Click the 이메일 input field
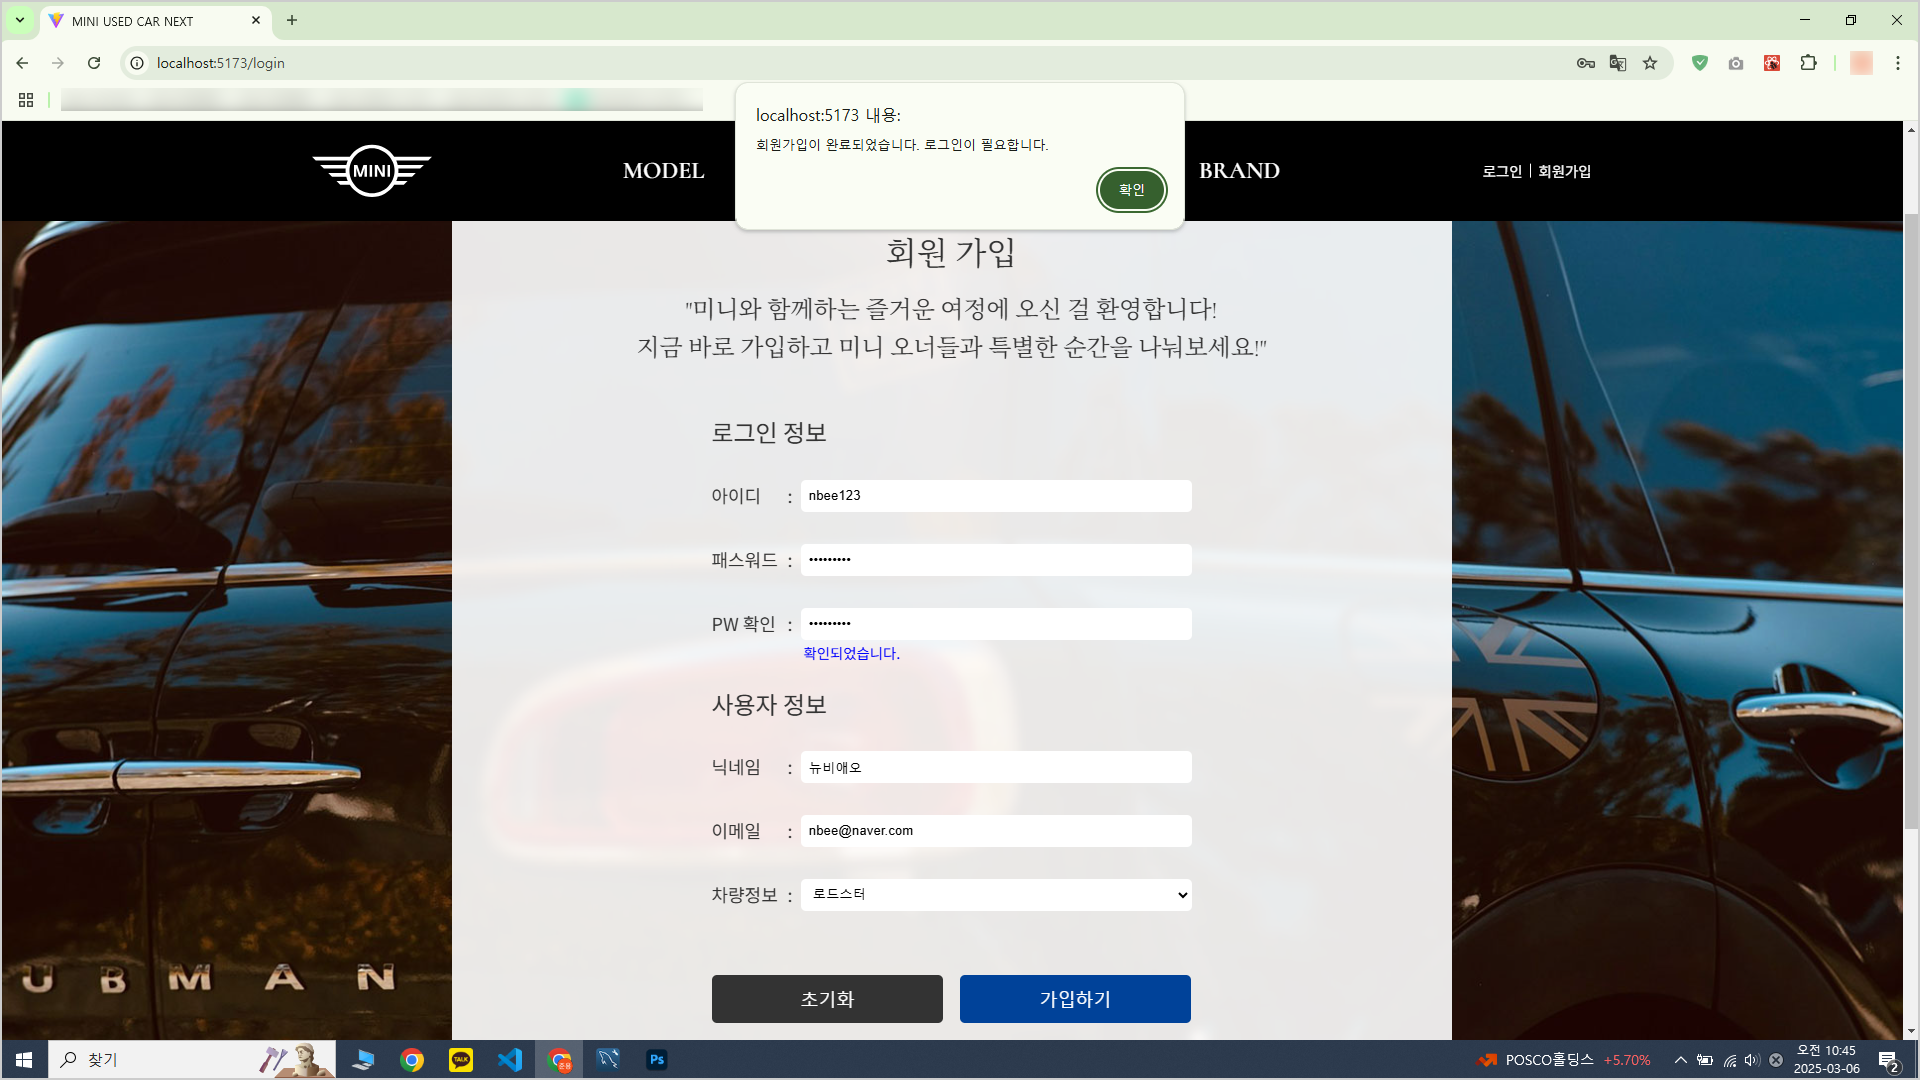This screenshot has width=1920, height=1080. (x=995, y=831)
